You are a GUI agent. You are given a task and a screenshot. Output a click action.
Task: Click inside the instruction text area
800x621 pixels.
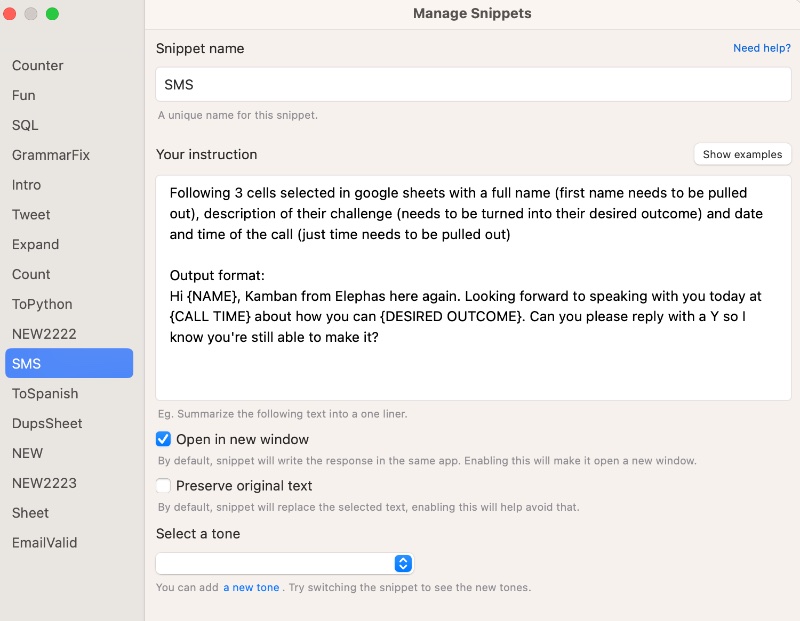(473, 300)
